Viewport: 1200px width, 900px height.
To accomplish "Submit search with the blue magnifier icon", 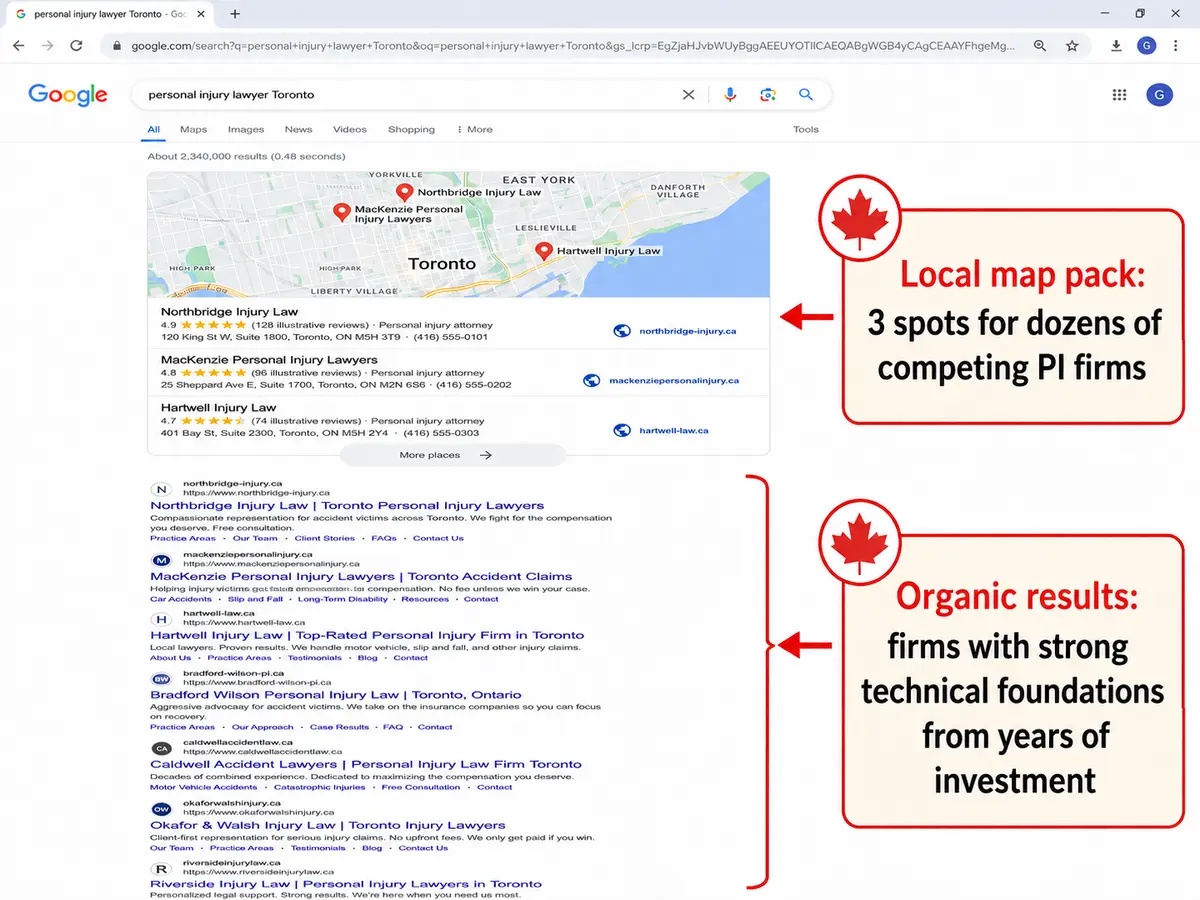I will pyautogui.click(x=806, y=95).
